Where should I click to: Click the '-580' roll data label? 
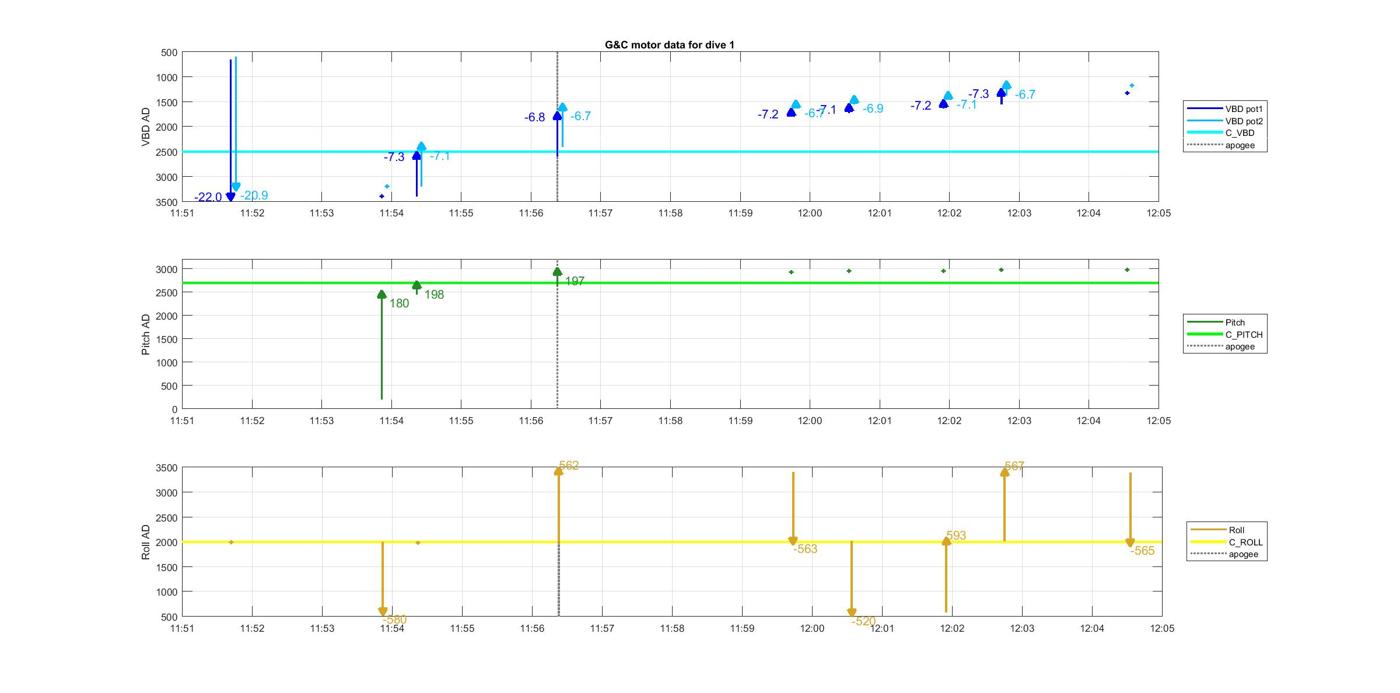click(x=394, y=619)
